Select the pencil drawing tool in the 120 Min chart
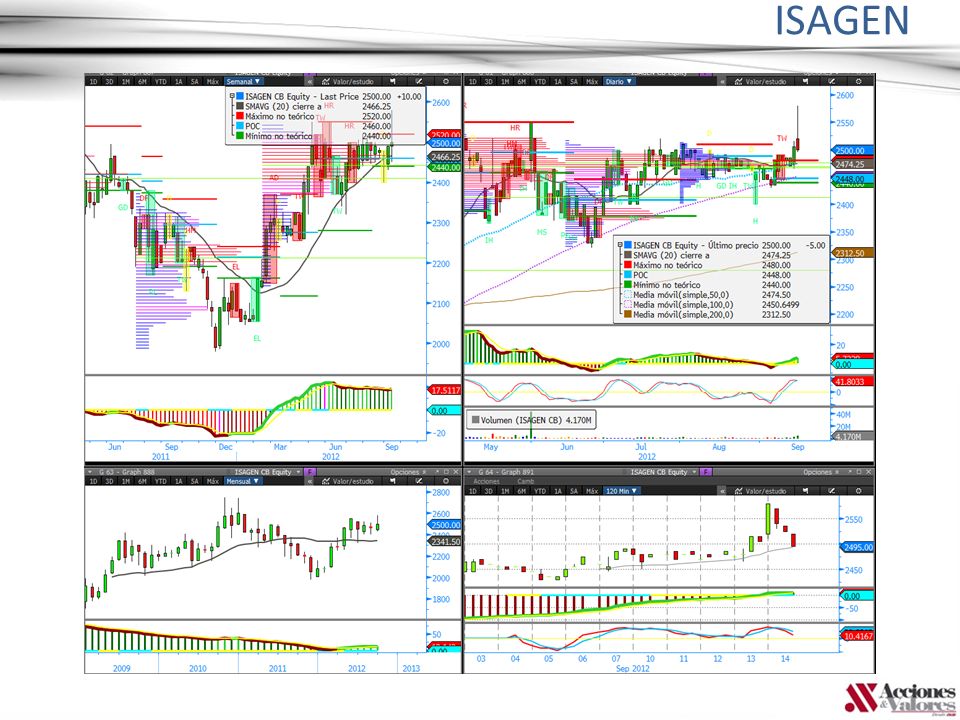Viewport: 960px width, 720px height. point(832,491)
